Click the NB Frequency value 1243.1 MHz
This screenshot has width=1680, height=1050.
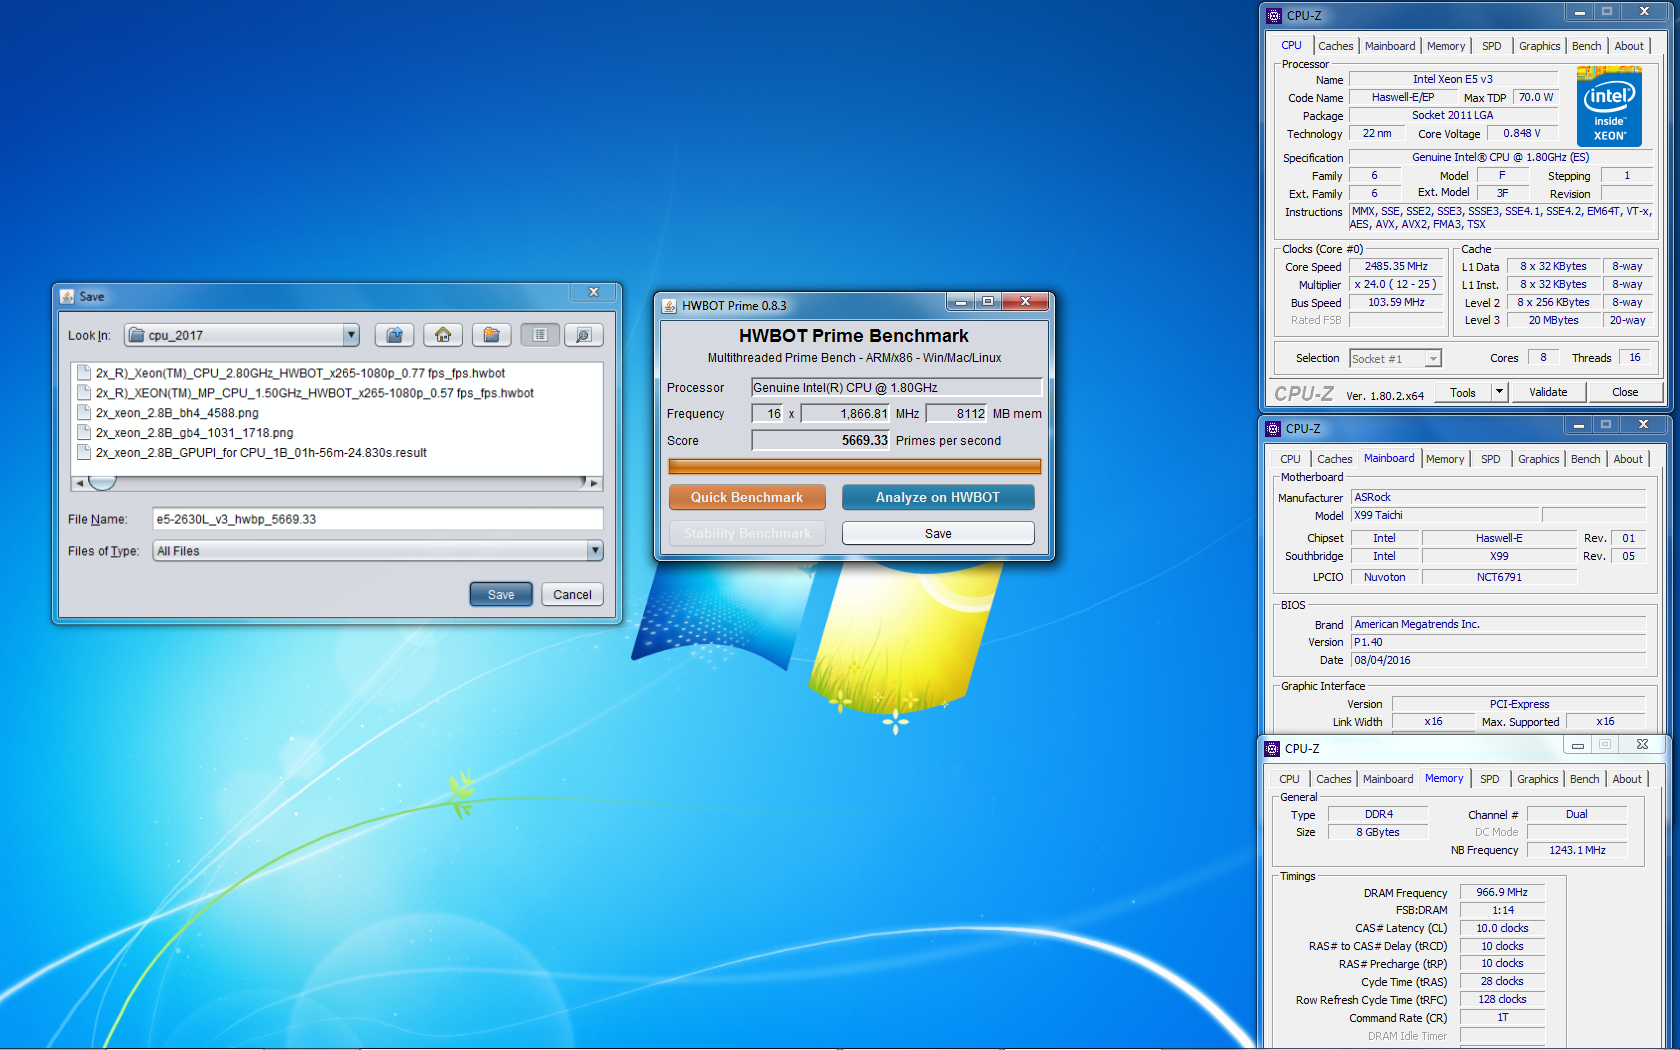coord(1577,850)
